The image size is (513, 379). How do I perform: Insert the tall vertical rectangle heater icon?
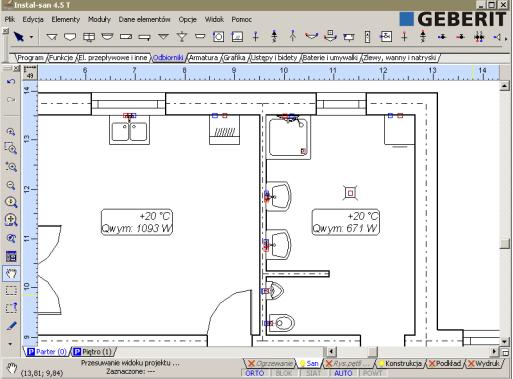(367, 36)
